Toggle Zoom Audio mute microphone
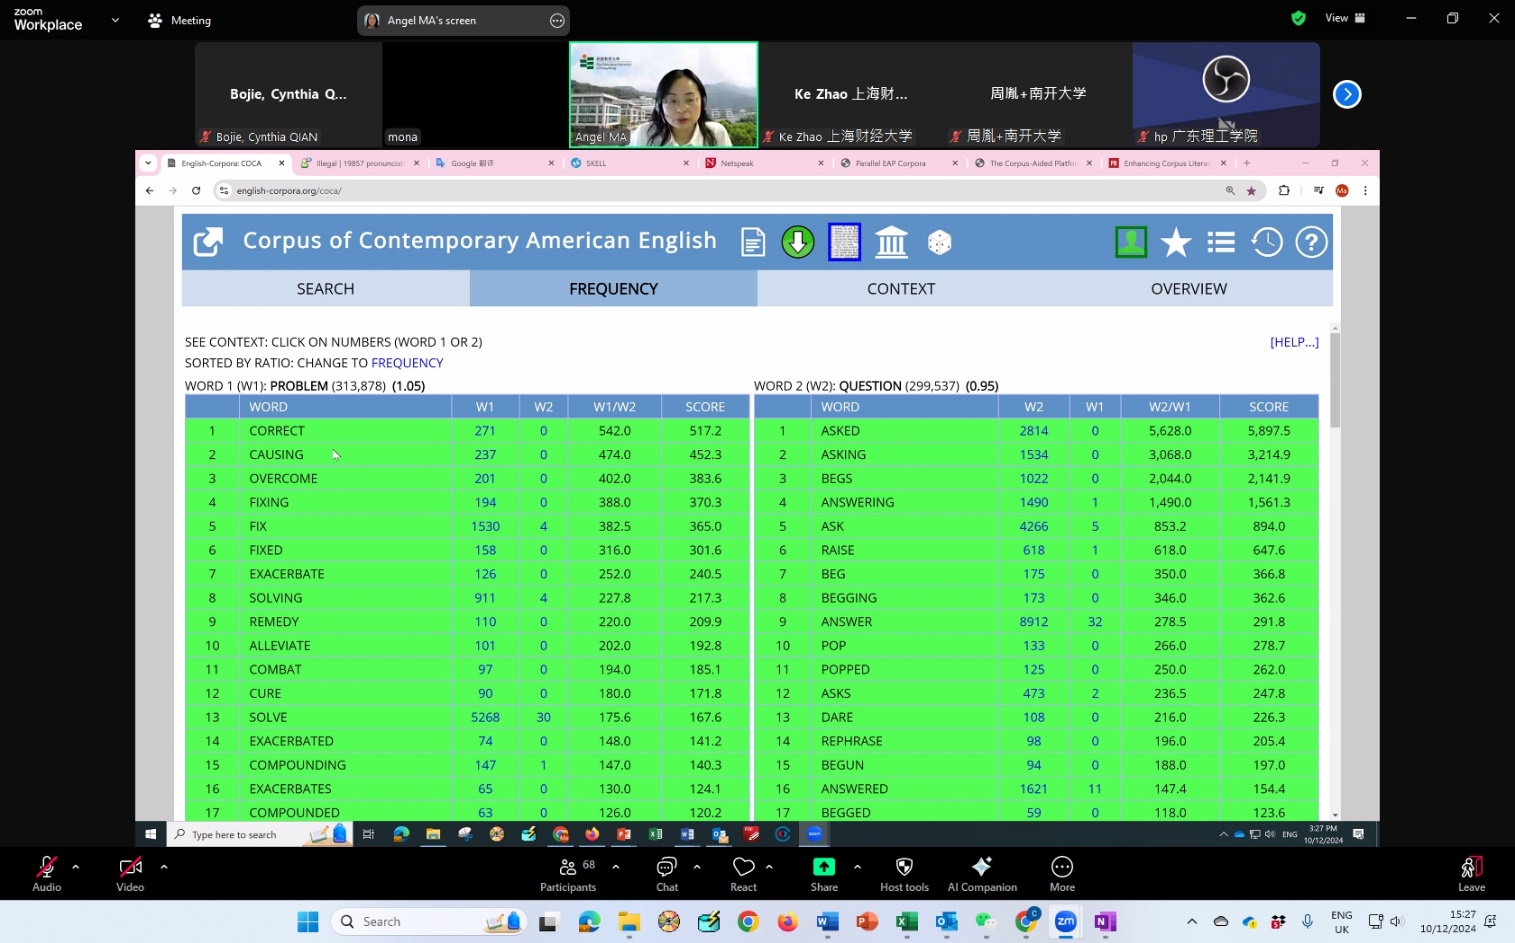 [47, 873]
